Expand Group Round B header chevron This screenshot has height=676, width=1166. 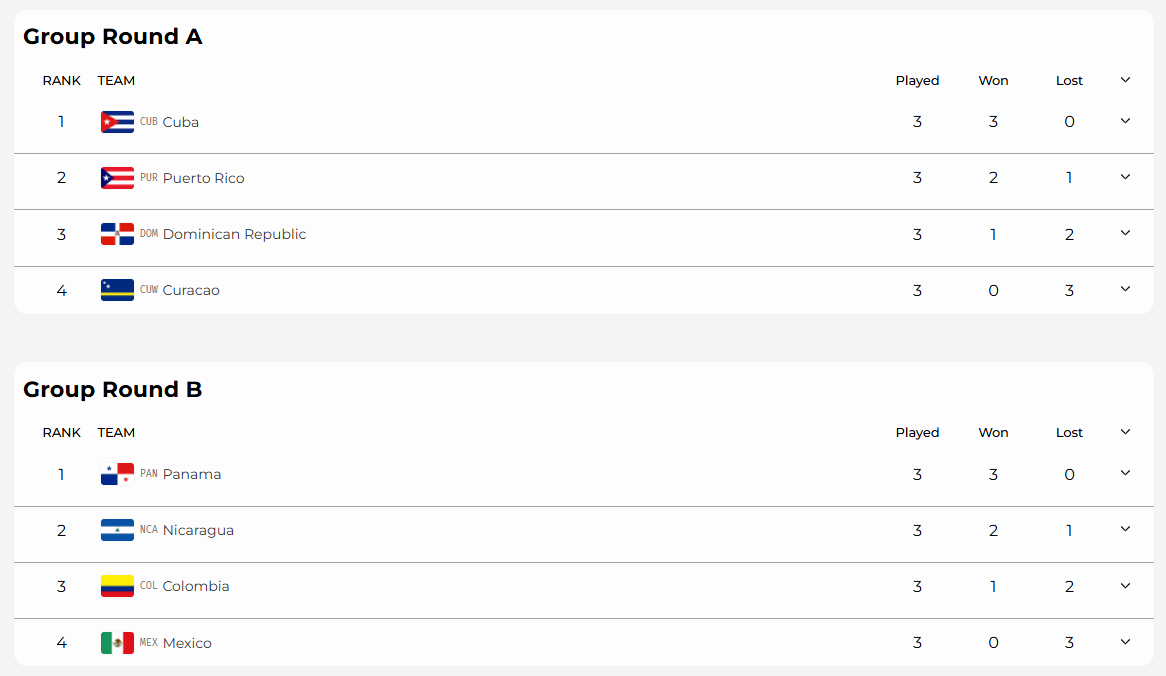[1125, 432]
